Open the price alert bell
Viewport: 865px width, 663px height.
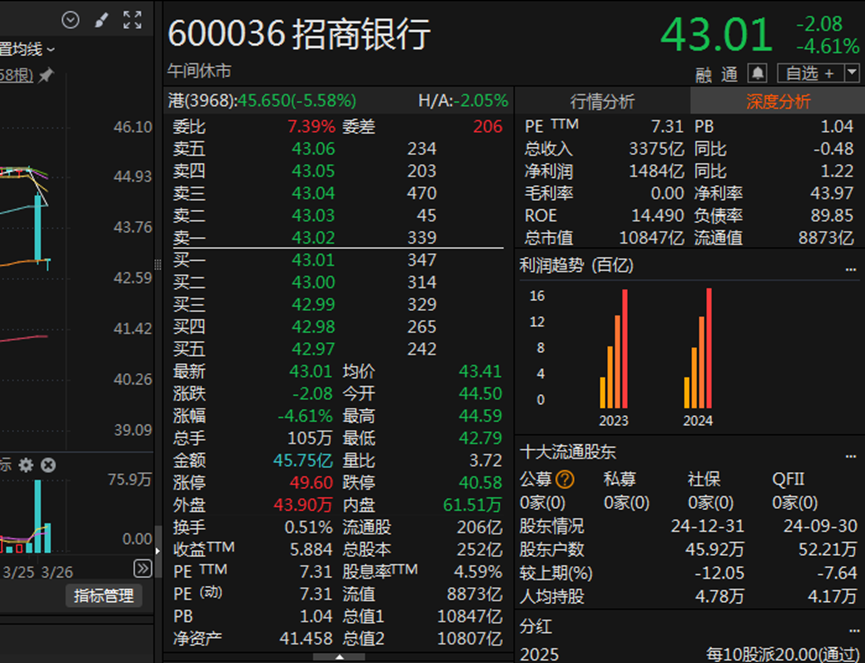coord(757,73)
